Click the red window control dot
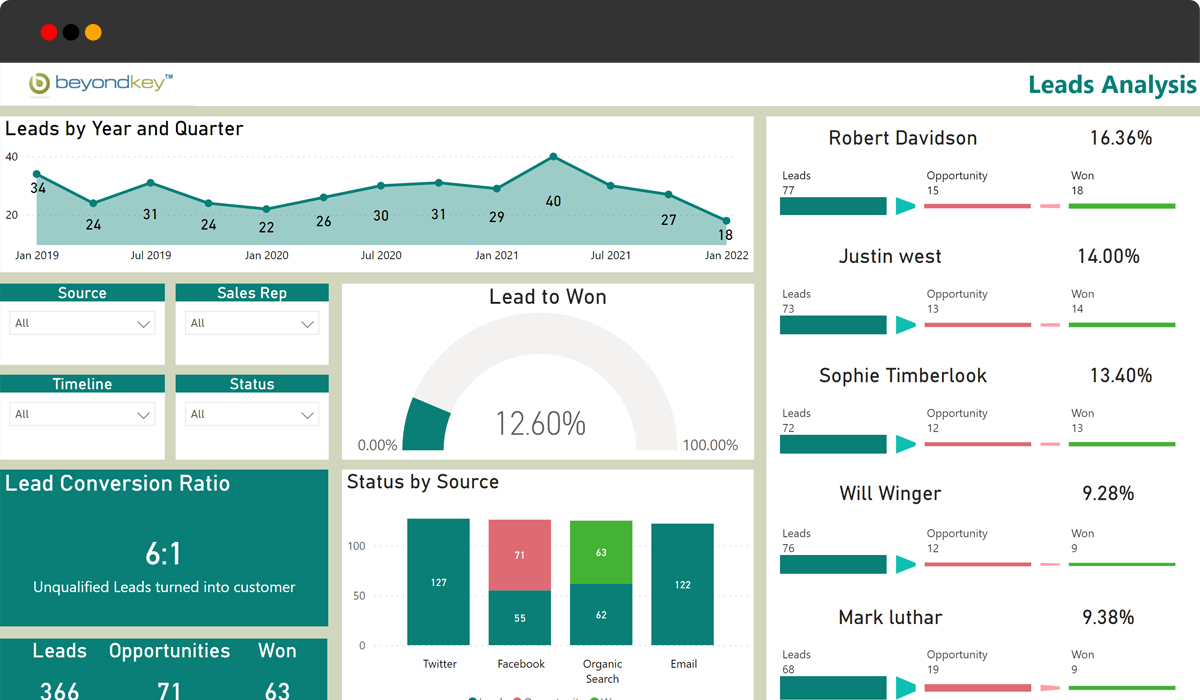 point(49,32)
